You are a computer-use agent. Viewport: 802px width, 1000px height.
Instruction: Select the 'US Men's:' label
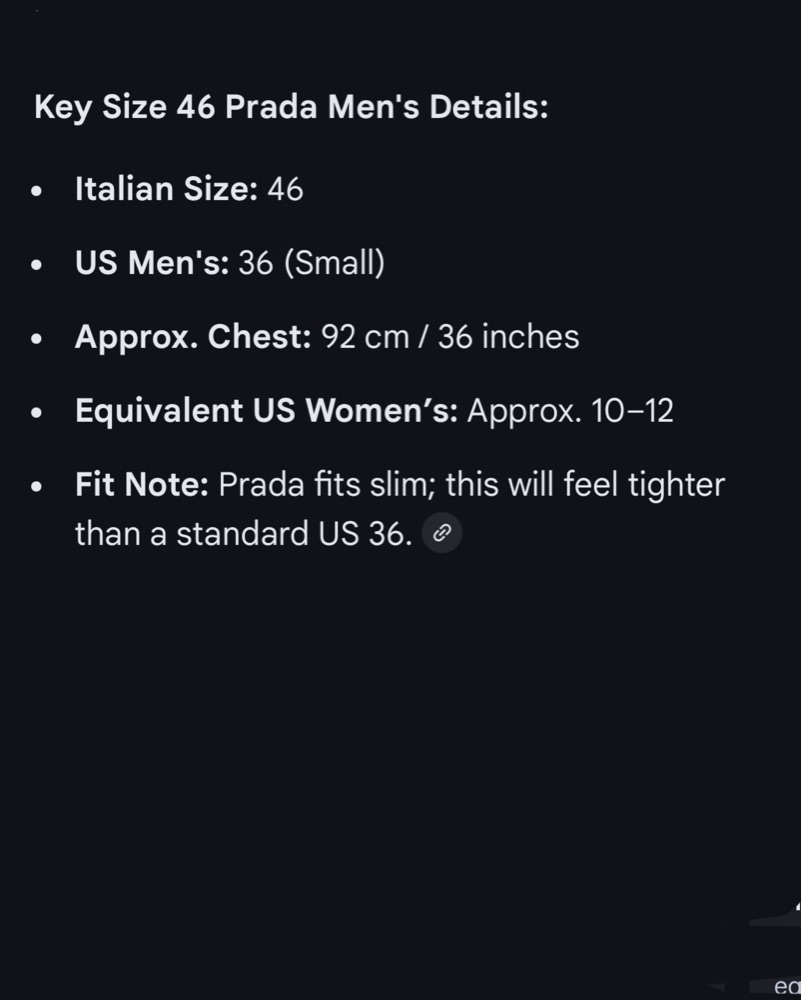[152, 263]
